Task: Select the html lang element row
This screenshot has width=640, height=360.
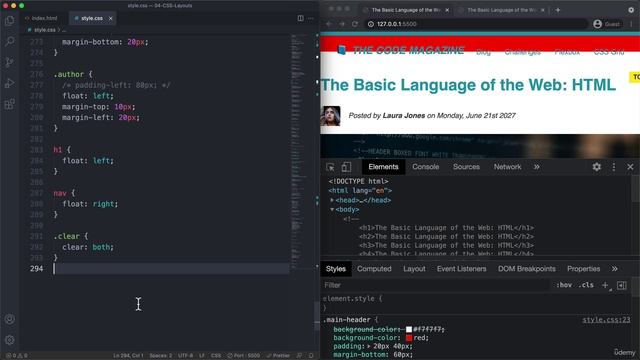Action: pos(360,191)
